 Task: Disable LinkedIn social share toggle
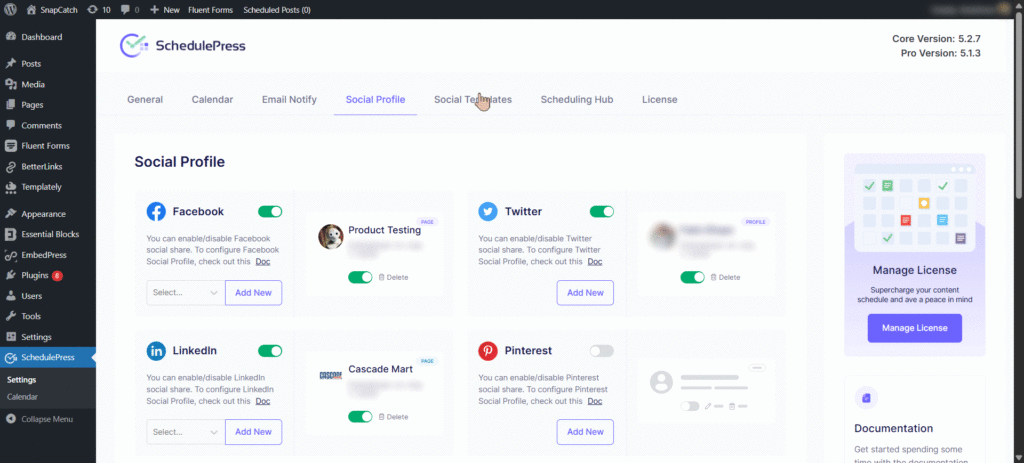[x=270, y=351]
